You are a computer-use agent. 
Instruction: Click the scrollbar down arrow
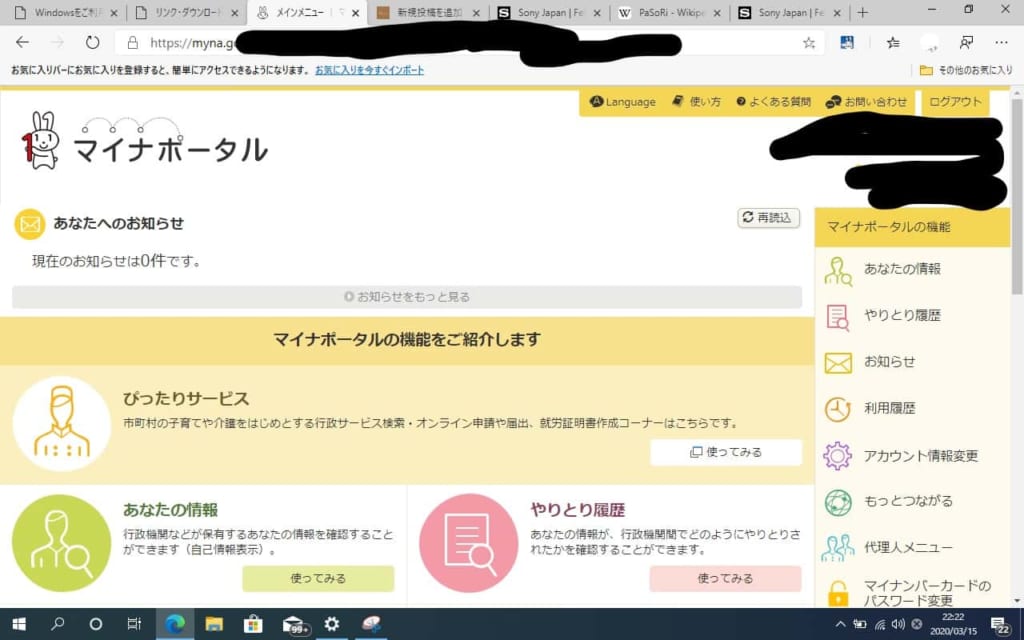(1017, 601)
